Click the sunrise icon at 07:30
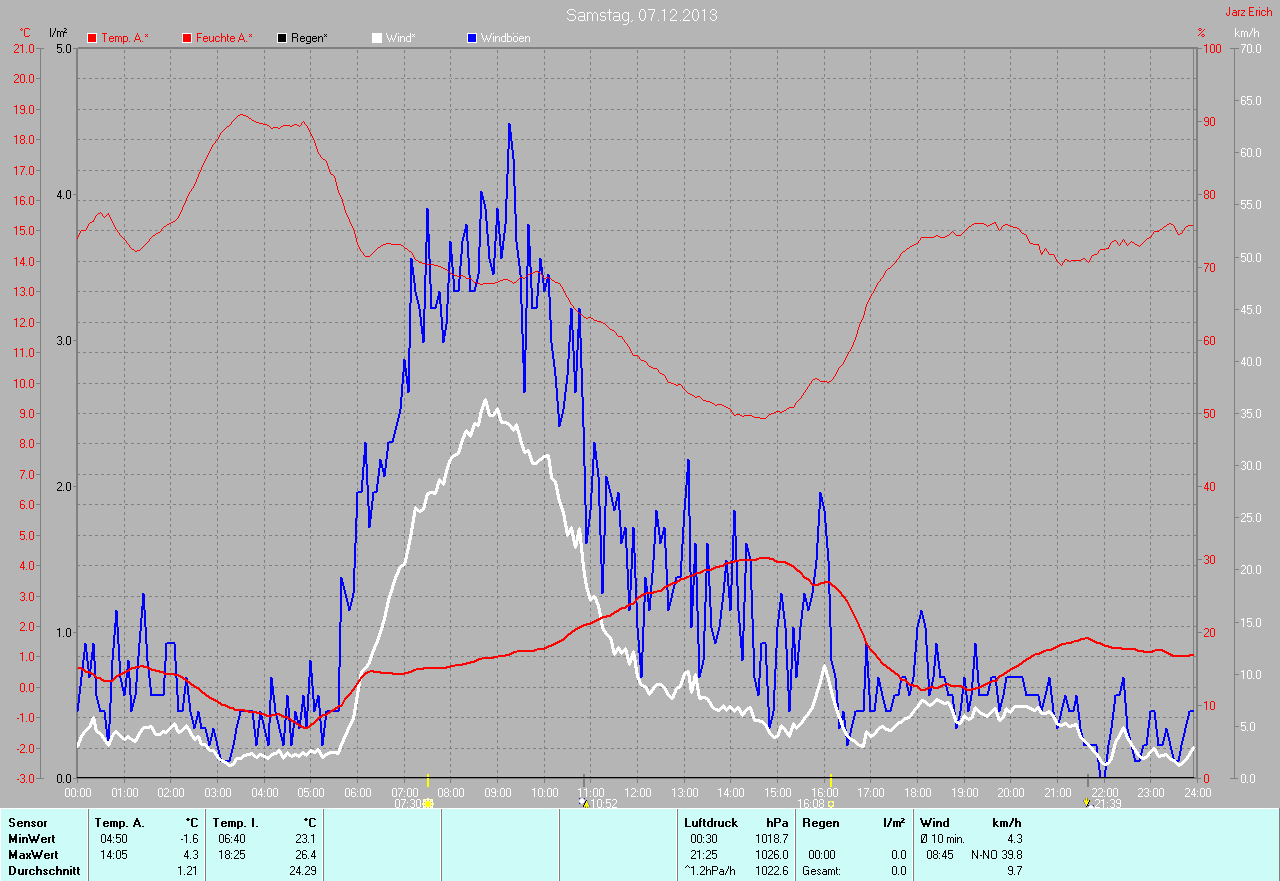 click(428, 803)
